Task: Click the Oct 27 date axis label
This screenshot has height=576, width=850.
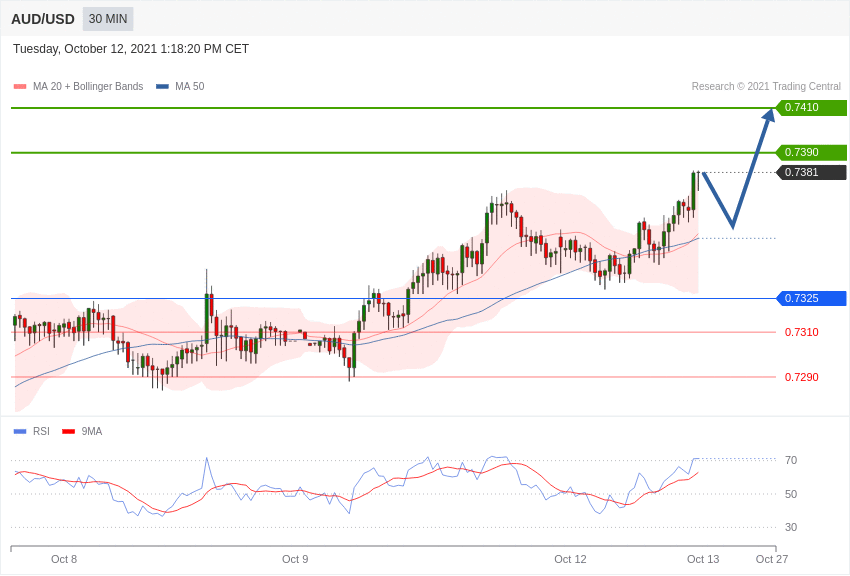Action: pyautogui.click(x=772, y=559)
